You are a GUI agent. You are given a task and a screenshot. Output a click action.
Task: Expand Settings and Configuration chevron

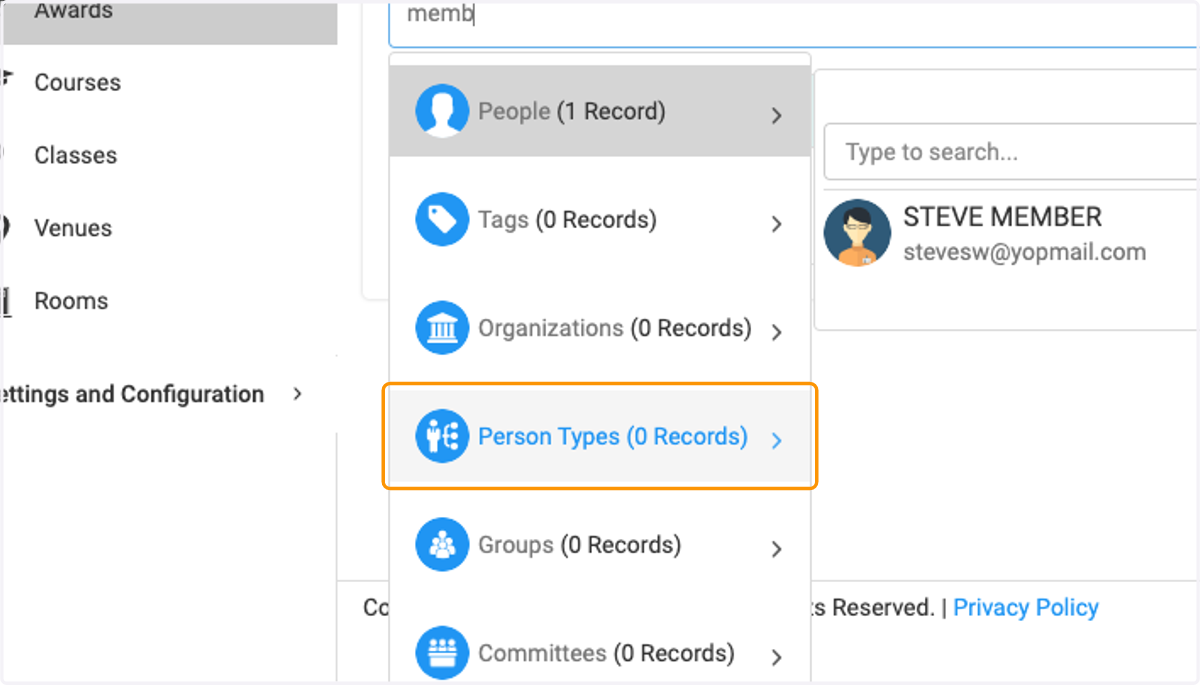(x=297, y=394)
